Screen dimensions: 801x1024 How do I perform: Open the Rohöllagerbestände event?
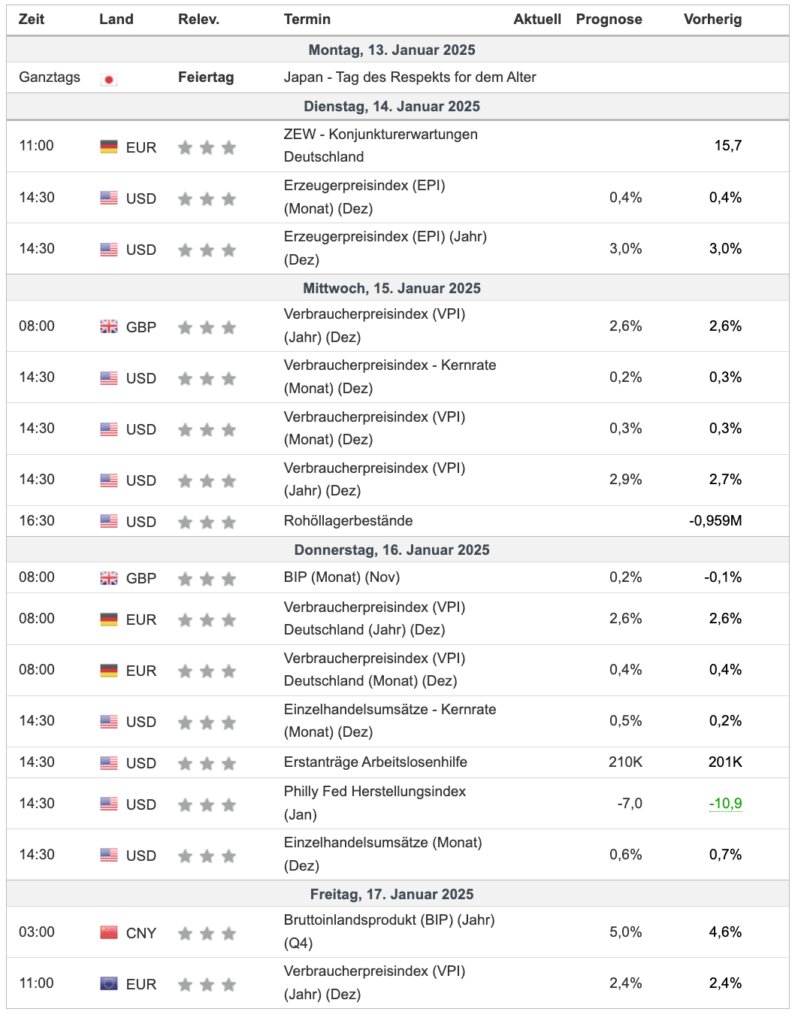tap(348, 521)
